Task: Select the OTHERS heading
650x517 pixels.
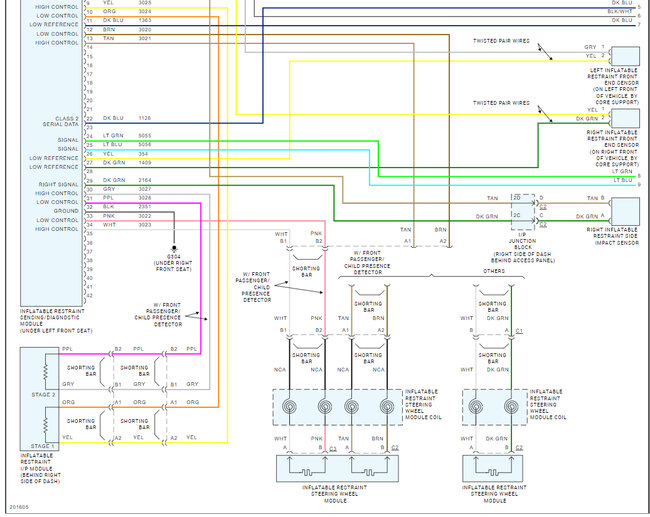Action: coord(494,271)
